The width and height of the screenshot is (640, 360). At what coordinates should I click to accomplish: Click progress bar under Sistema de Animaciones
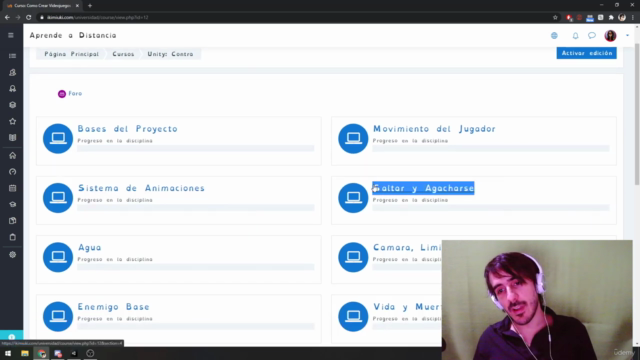196,208
